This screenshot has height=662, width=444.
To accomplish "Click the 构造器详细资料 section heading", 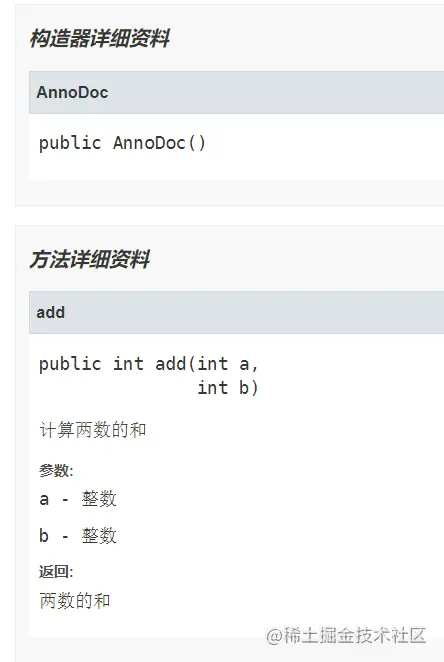I will coord(100,38).
